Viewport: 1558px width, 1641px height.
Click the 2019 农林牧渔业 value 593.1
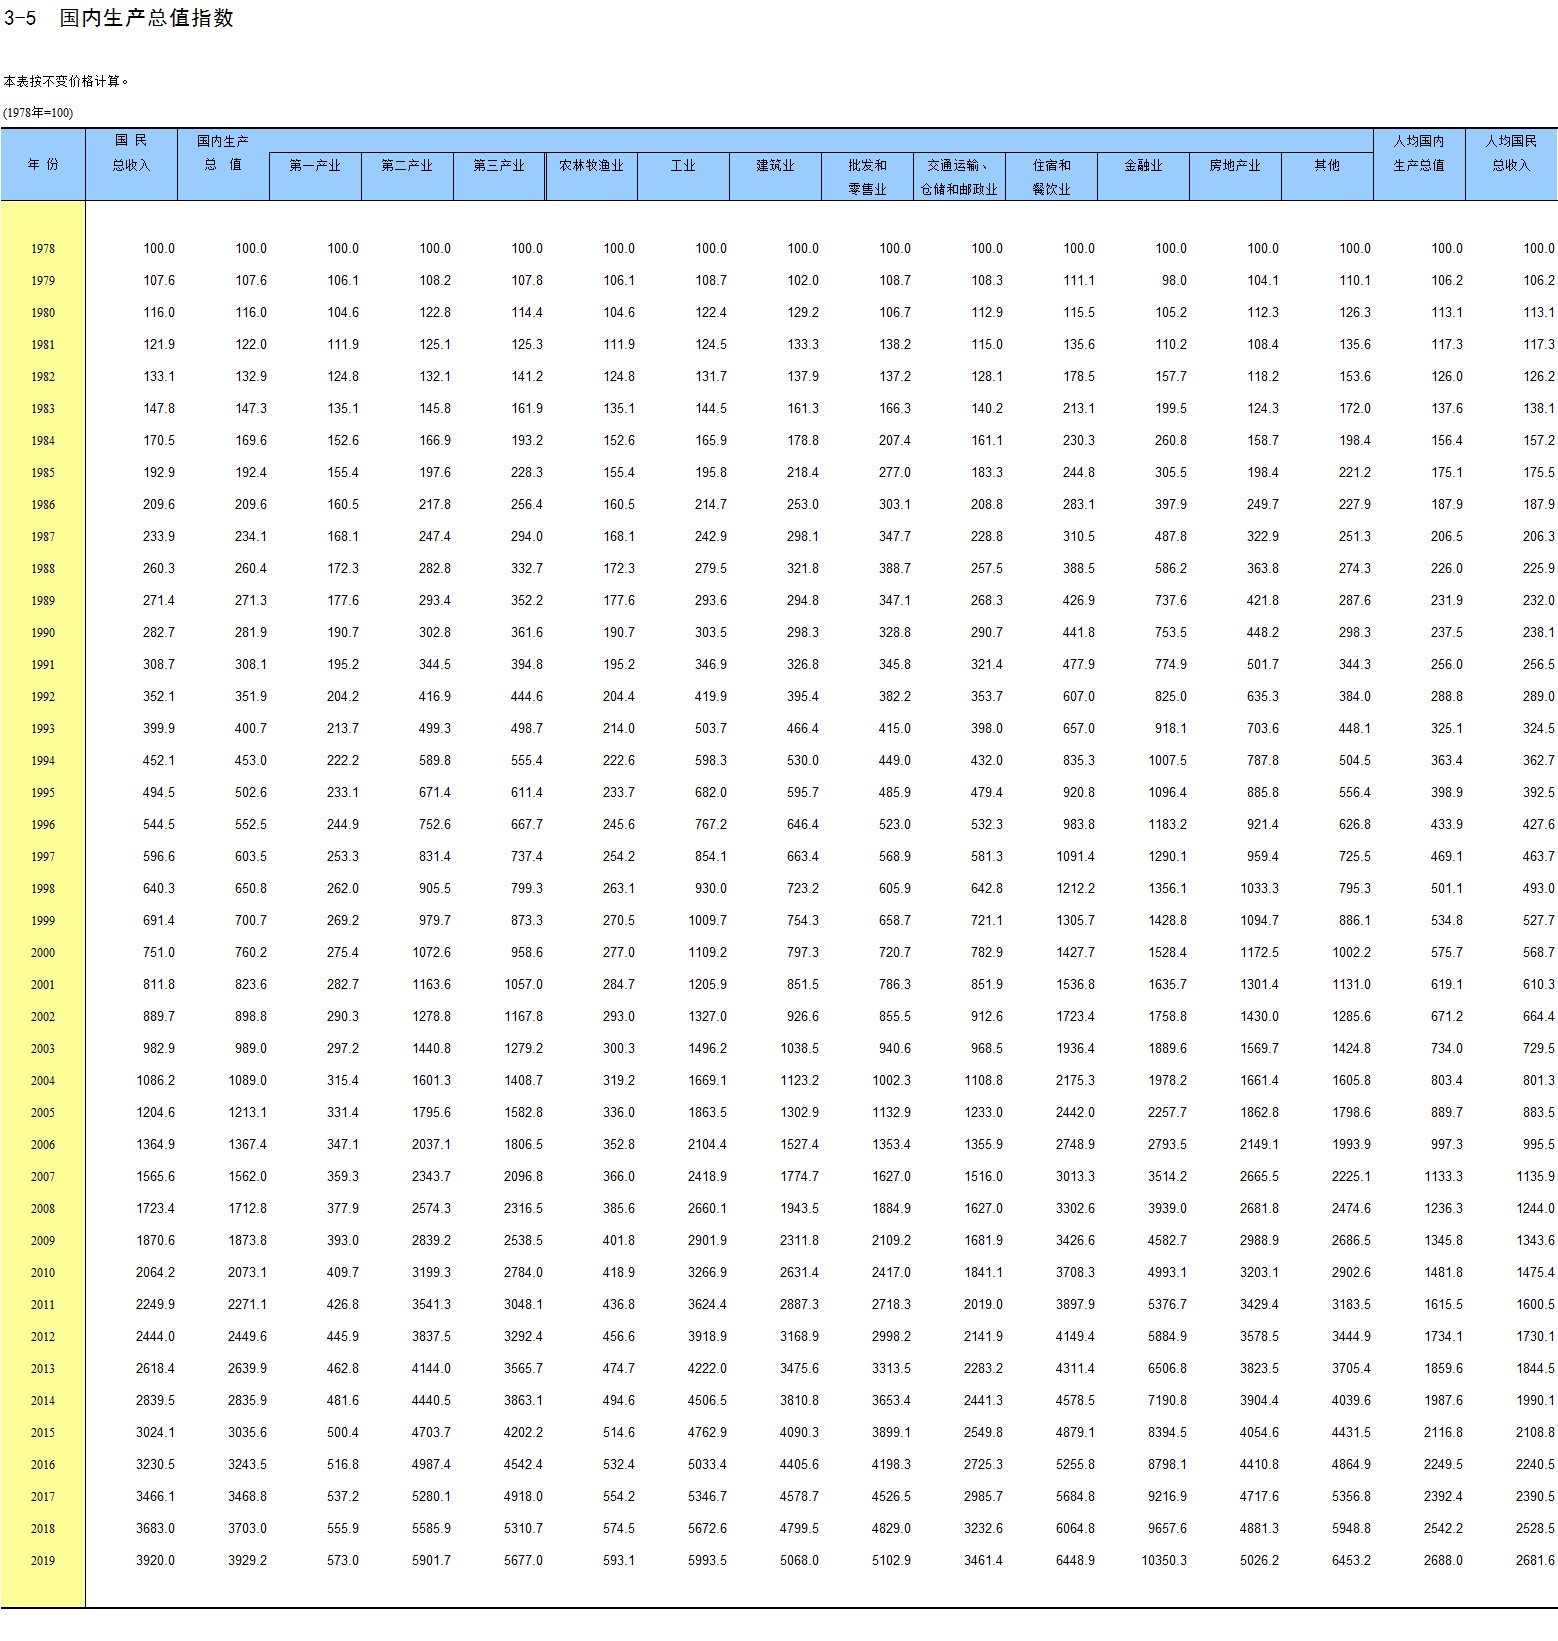pos(619,1561)
